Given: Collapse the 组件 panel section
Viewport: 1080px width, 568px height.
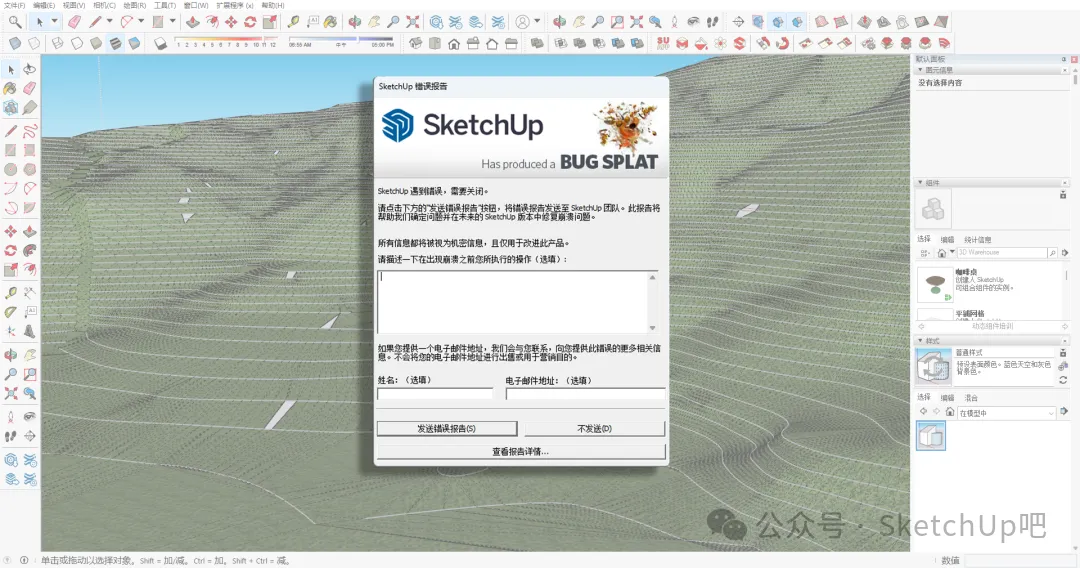Looking at the screenshot, I should tap(921, 183).
